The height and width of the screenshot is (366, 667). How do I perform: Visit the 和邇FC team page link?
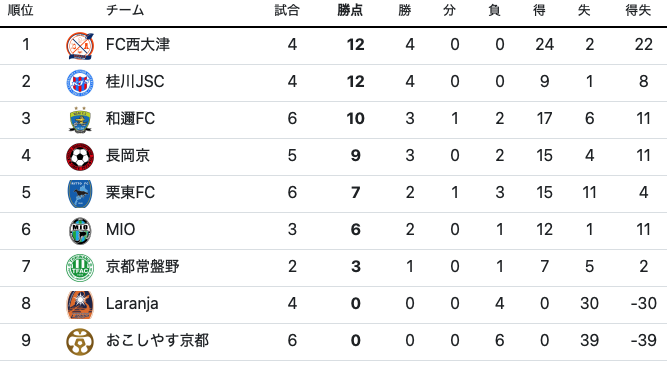[x=130, y=118]
